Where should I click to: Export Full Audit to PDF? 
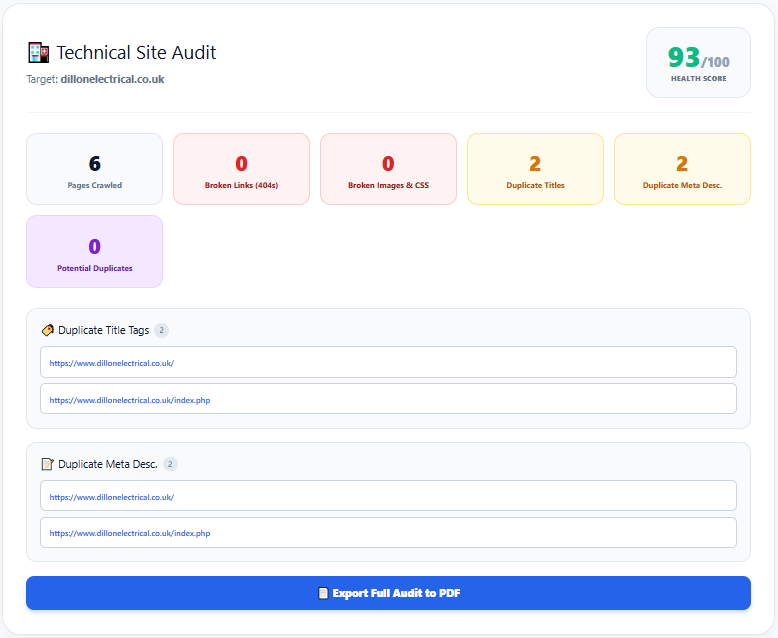389,593
